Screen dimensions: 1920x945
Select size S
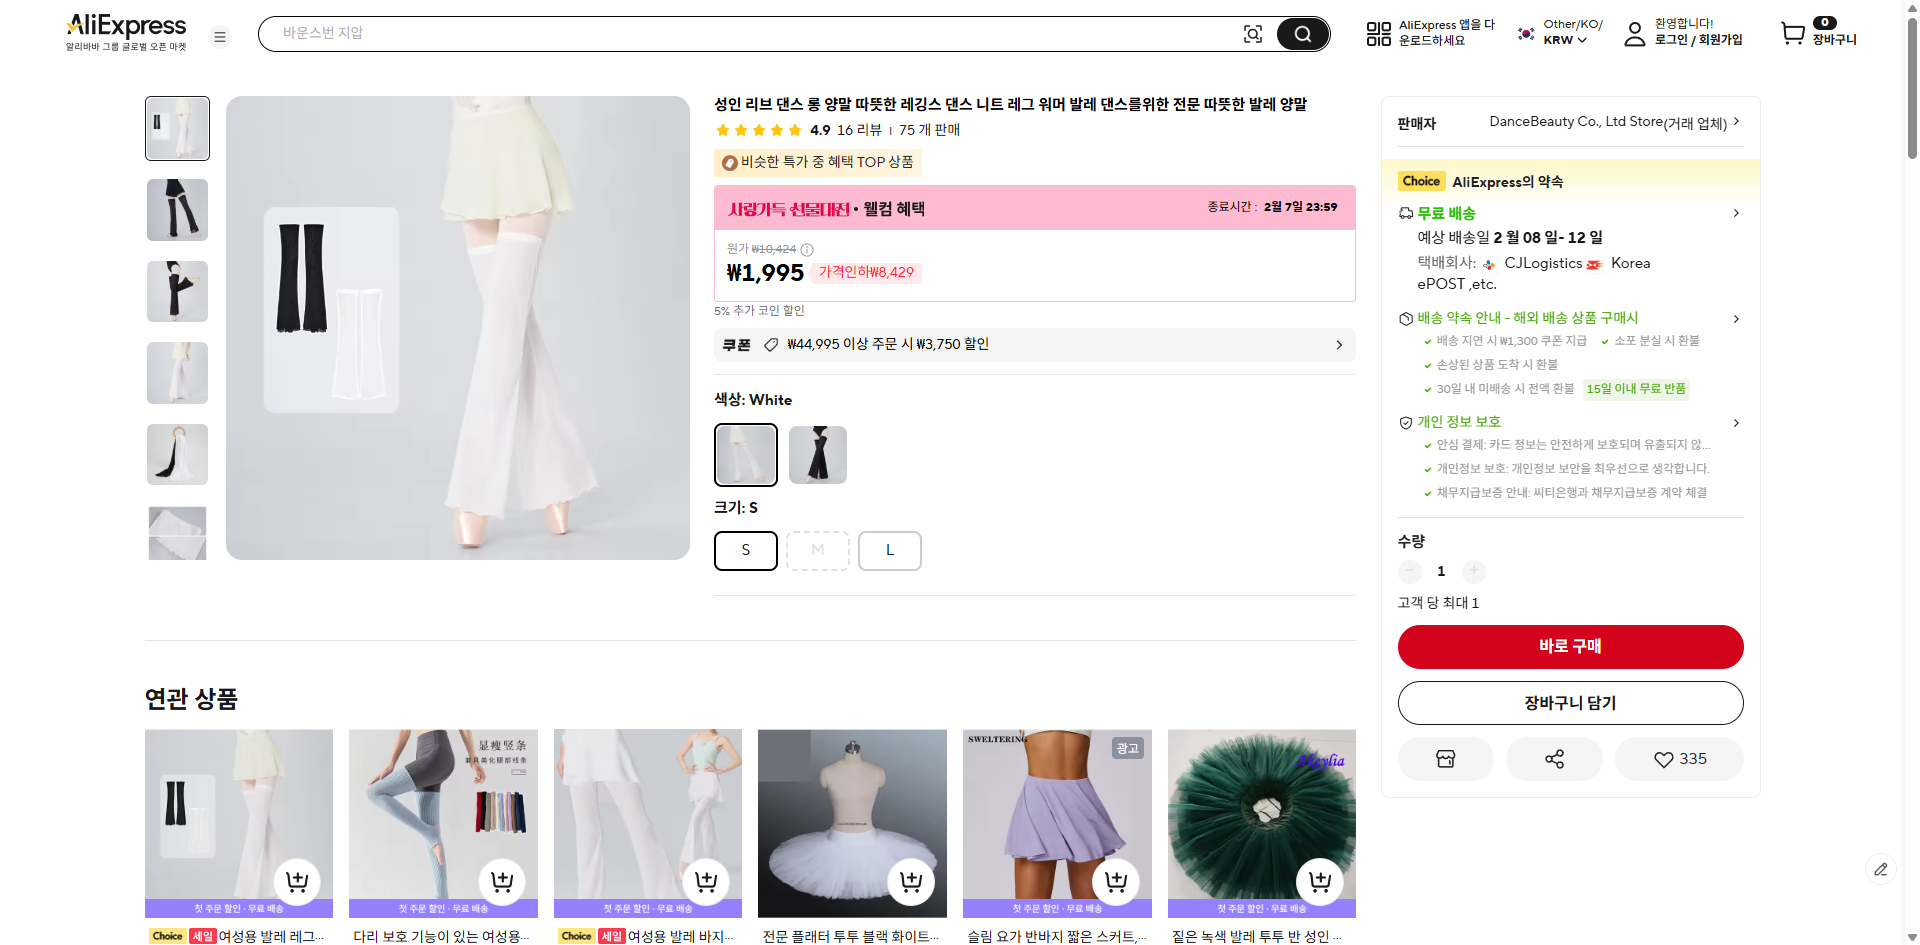(x=745, y=550)
